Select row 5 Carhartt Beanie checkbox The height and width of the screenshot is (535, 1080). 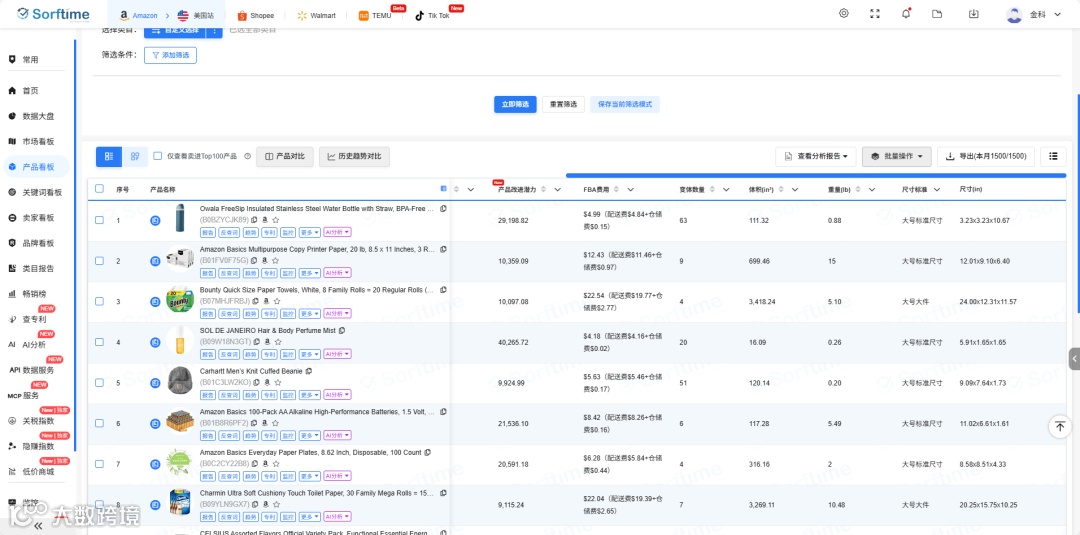coord(99,382)
